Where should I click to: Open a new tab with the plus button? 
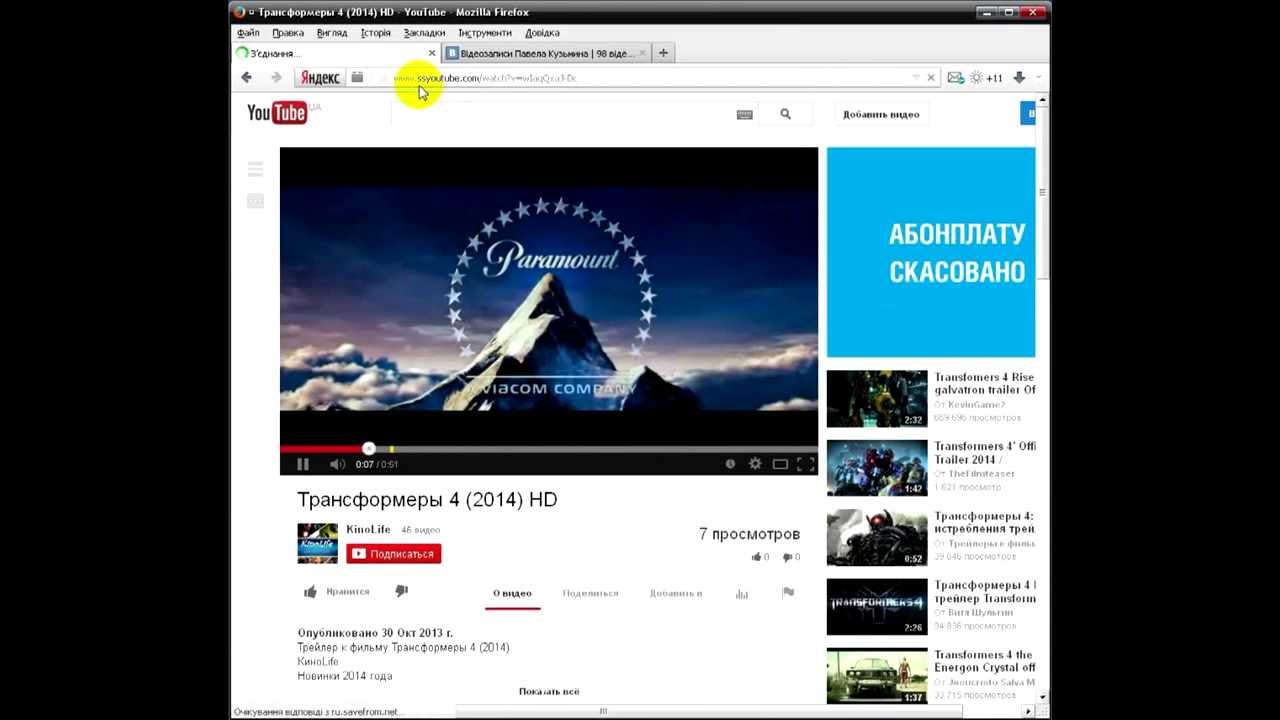663,52
